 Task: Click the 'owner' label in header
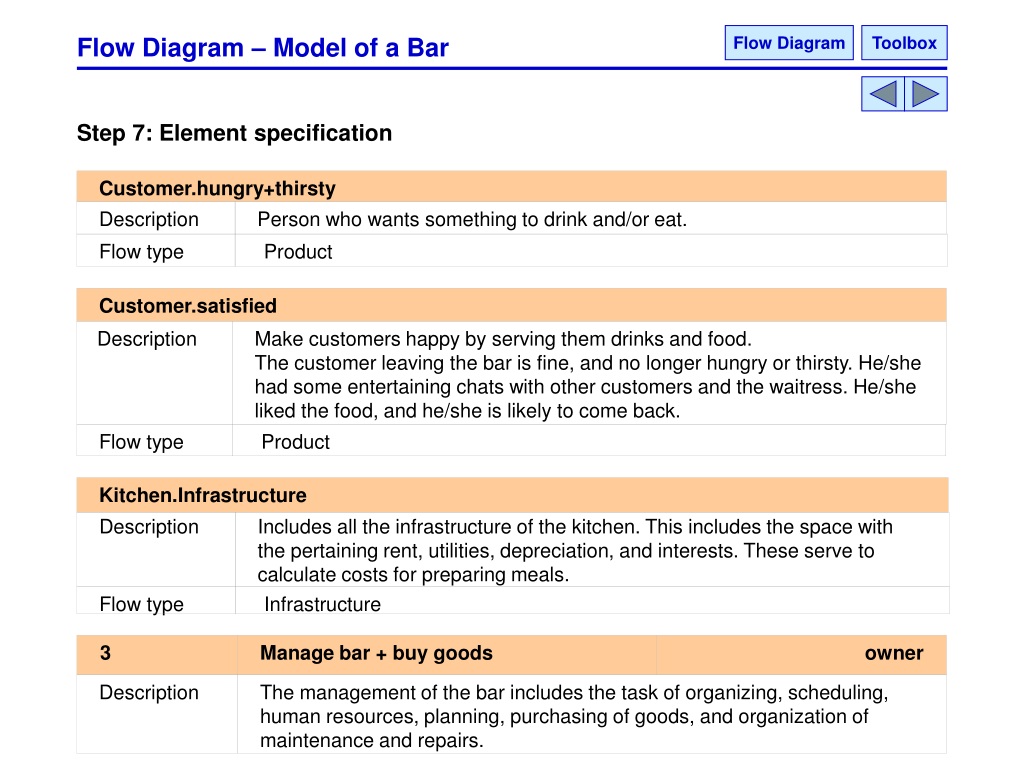893,653
